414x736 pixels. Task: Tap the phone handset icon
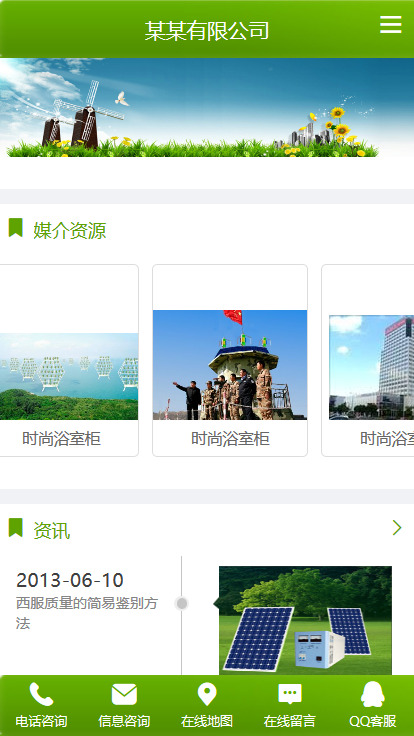pyautogui.click(x=41, y=694)
